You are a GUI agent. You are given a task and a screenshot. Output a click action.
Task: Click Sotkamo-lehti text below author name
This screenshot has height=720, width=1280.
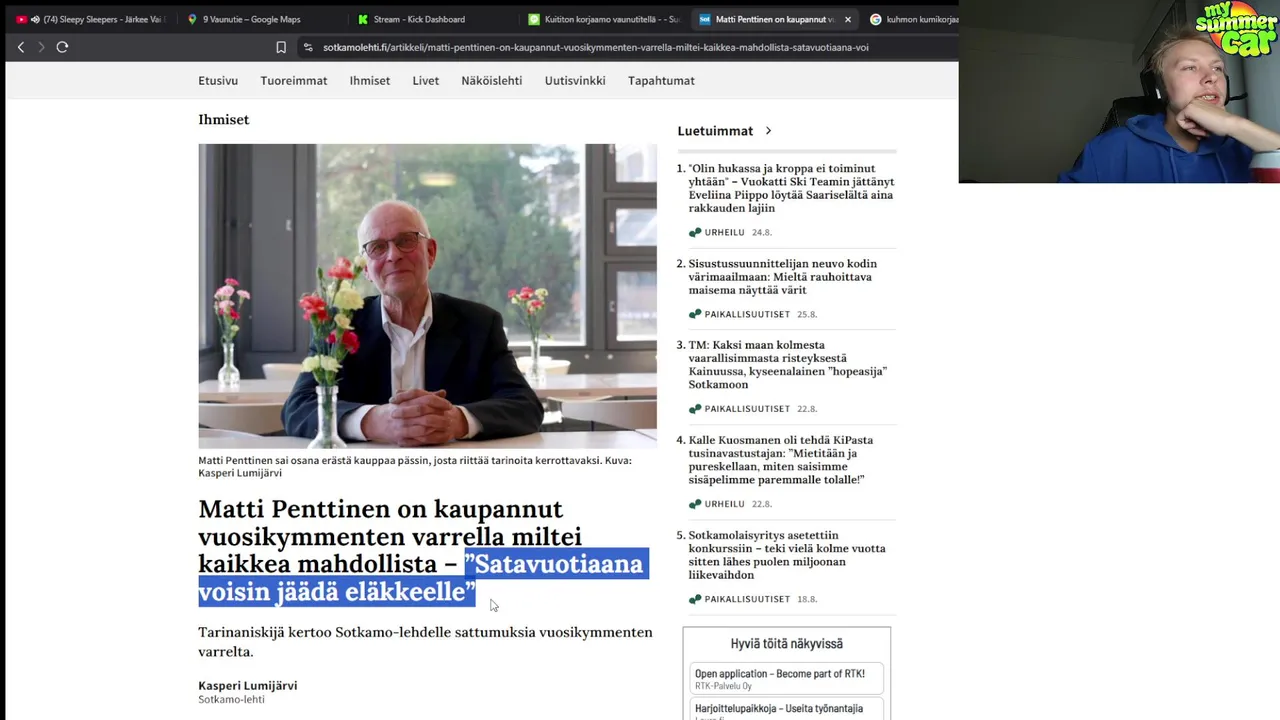231,699
